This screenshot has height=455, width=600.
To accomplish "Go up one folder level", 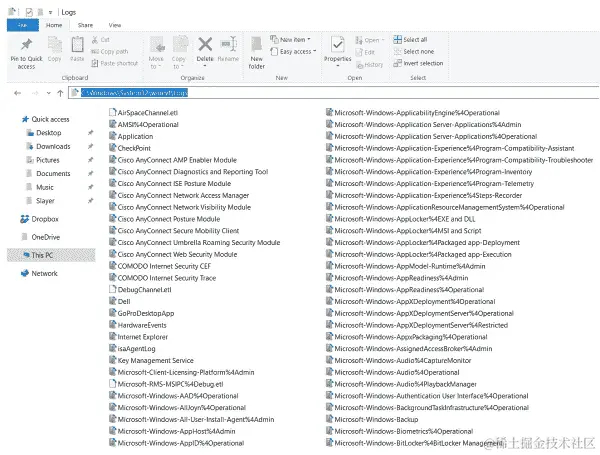I will 60,93.
